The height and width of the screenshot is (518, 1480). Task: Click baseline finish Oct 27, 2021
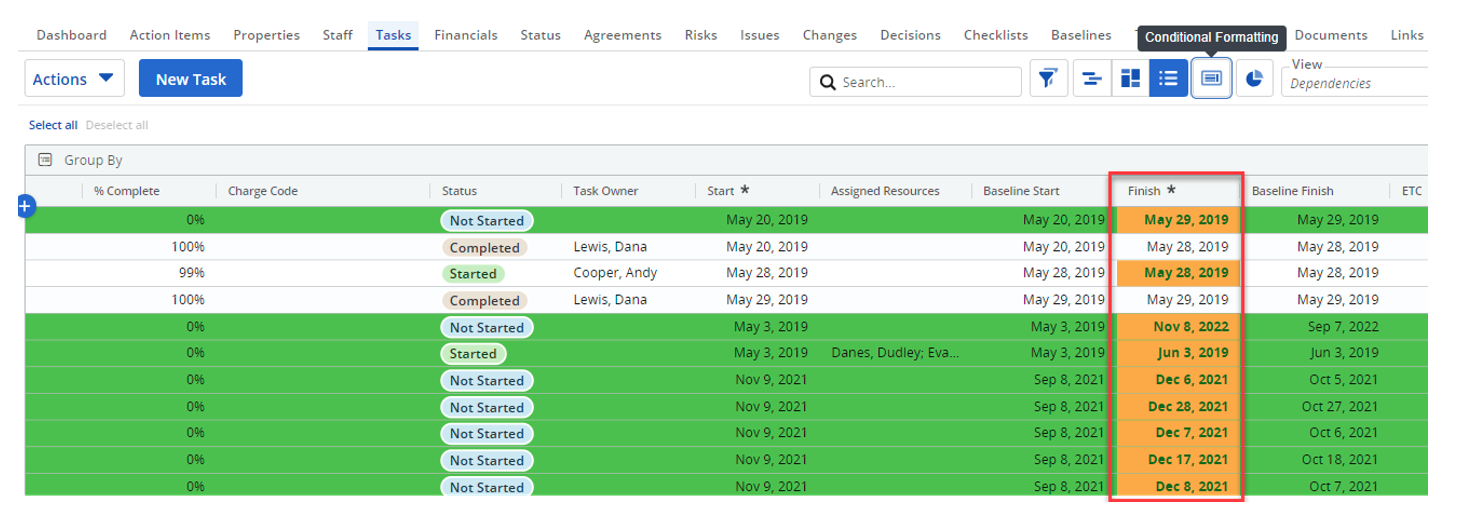pyautogui.click(x=1340, y=407)
